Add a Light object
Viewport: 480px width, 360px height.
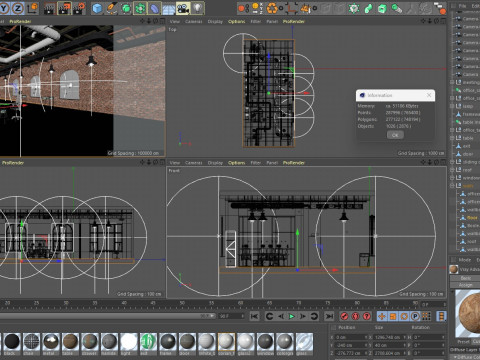(197, 8)
